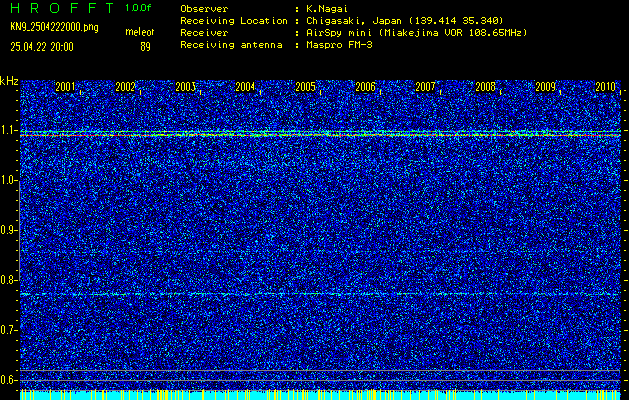Click the meteor count label

(x=140, y=32)
